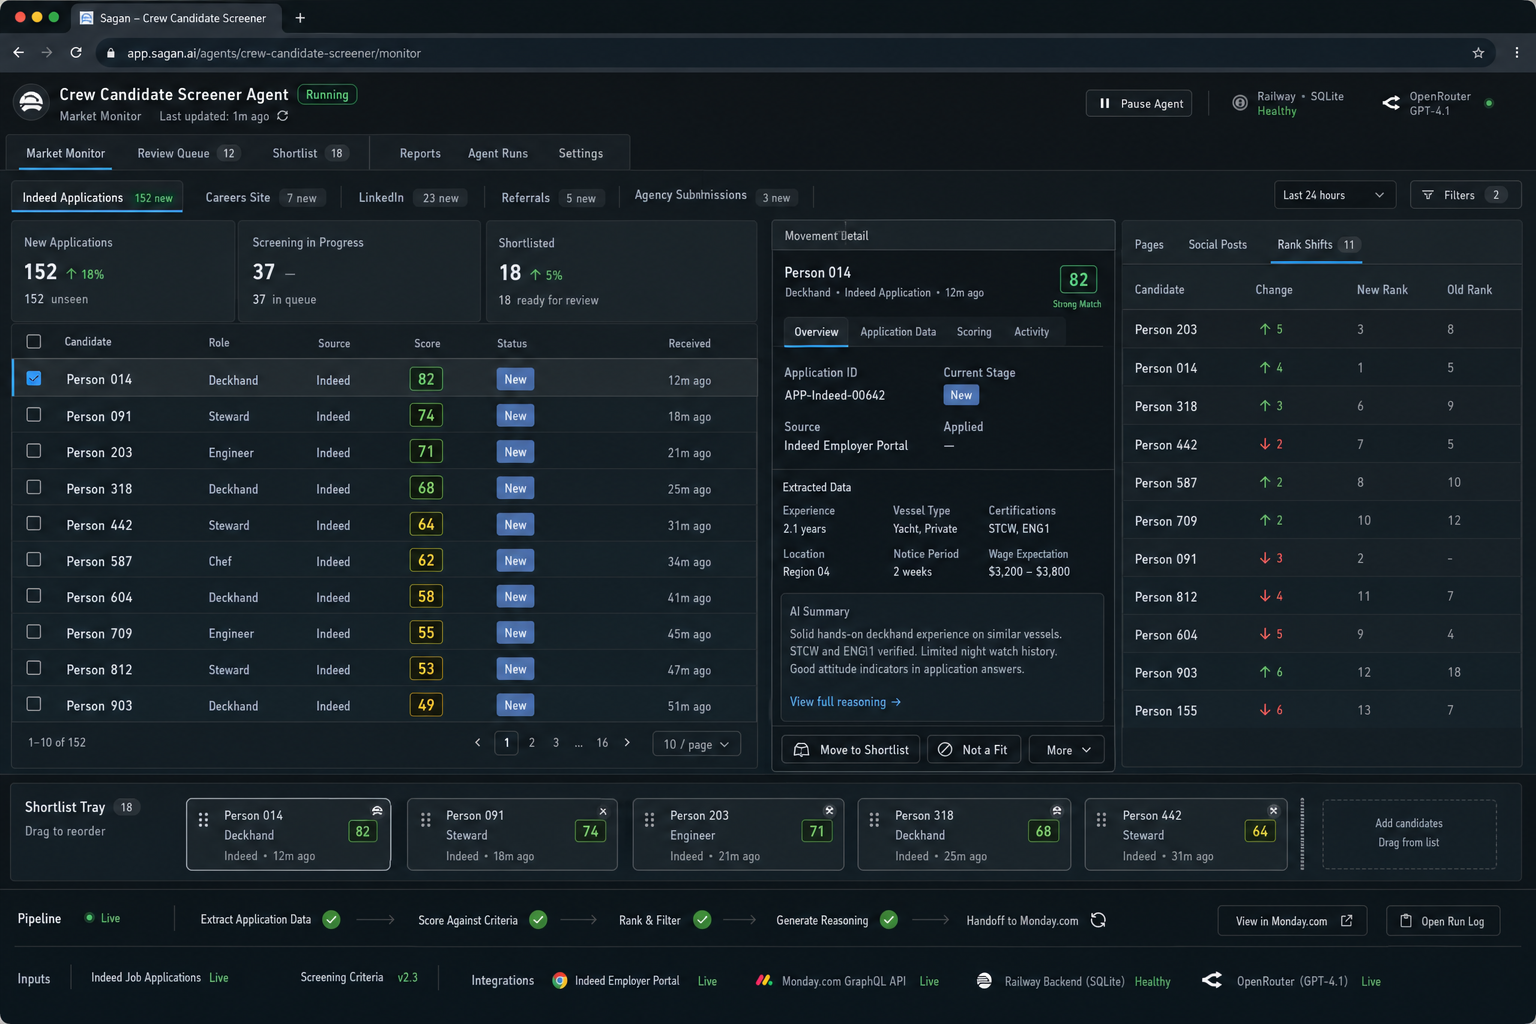Open the 10 / page size dropdown

697,744
